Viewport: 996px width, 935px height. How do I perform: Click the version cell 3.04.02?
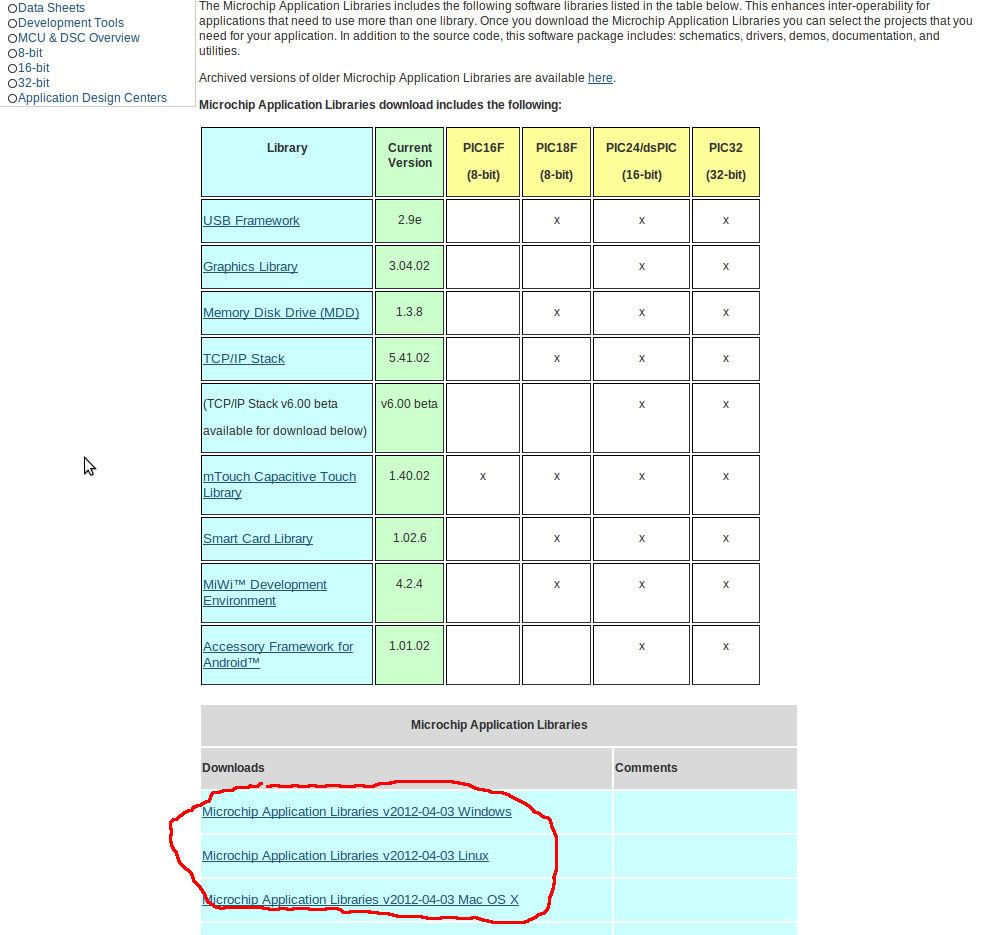click(410, 267)
